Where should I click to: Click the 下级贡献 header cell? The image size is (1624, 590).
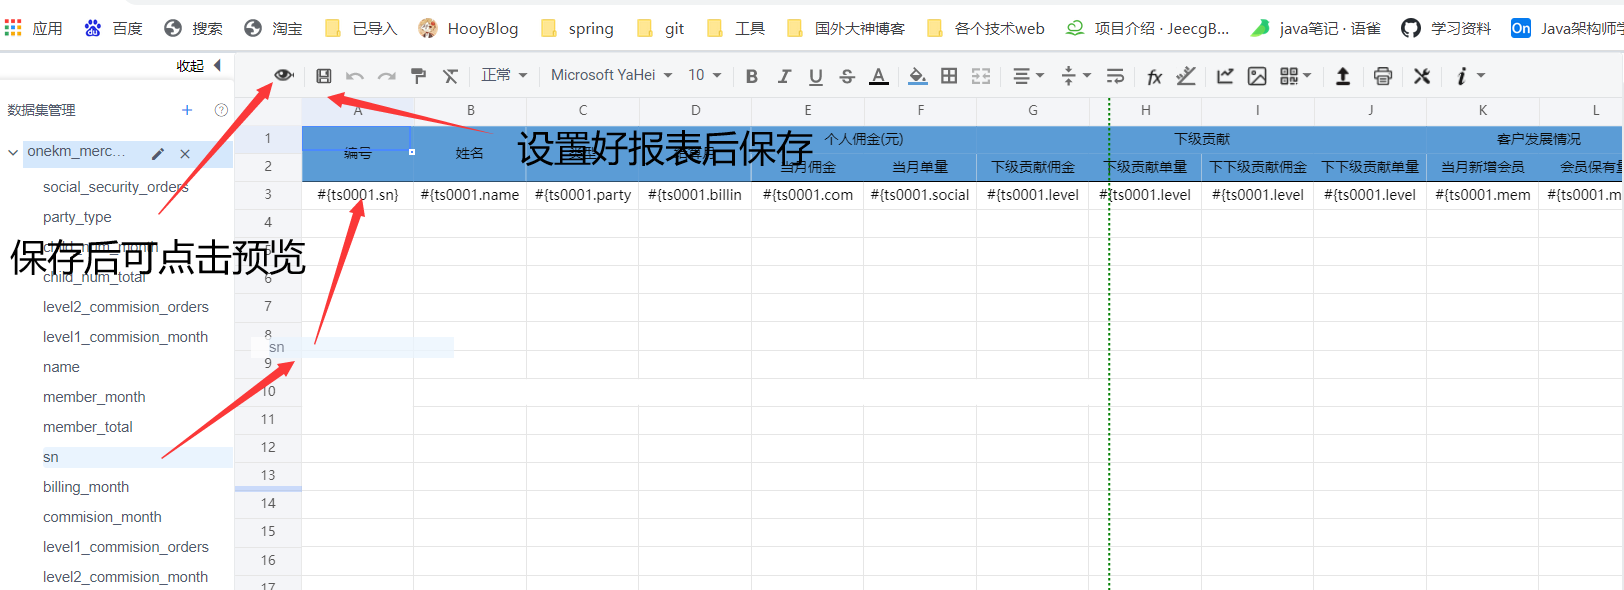[1202, 139]
